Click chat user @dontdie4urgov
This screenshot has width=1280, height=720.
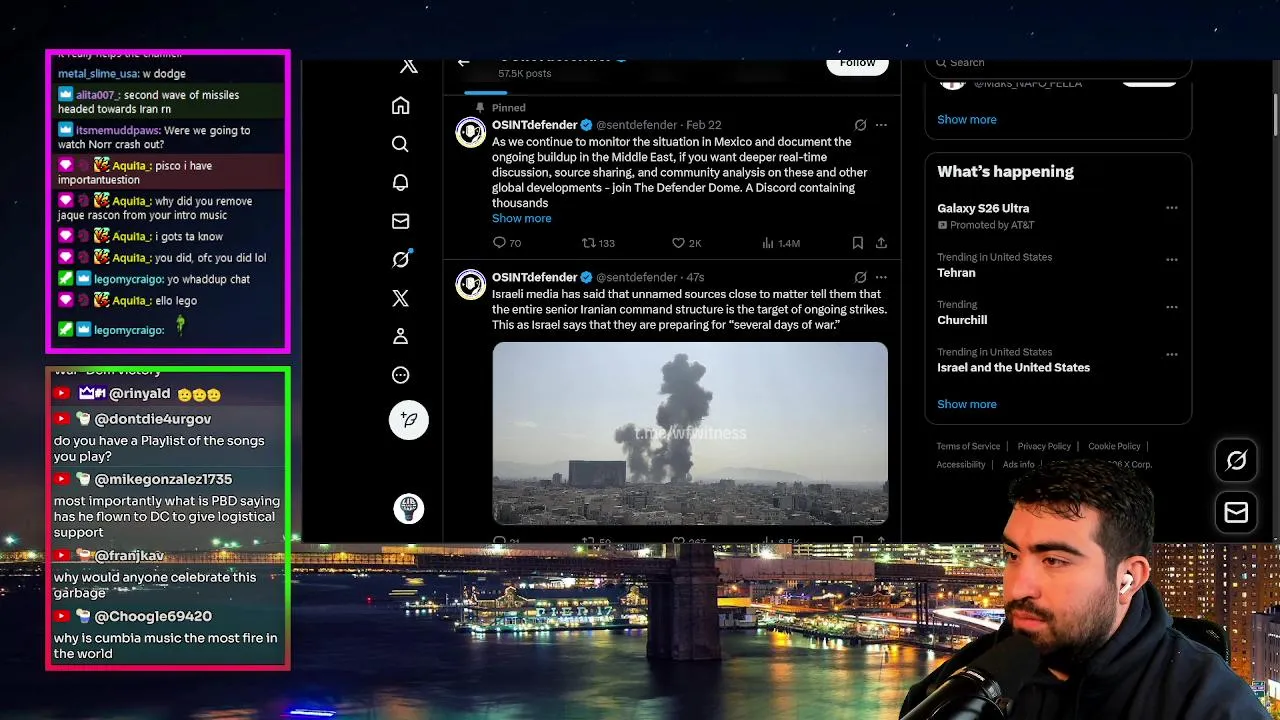[x=153, y=419]
